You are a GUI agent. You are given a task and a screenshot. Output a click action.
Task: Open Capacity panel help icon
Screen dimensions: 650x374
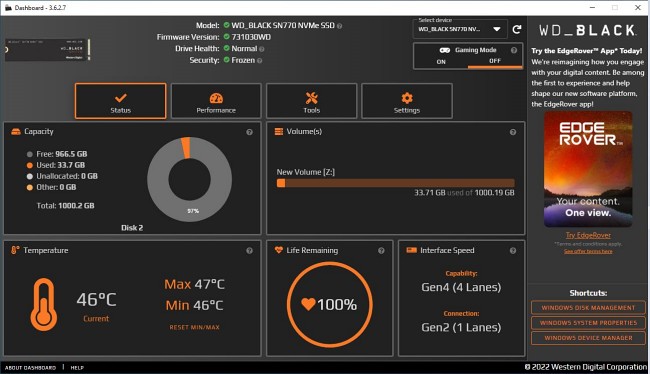(x=249, y=132)
